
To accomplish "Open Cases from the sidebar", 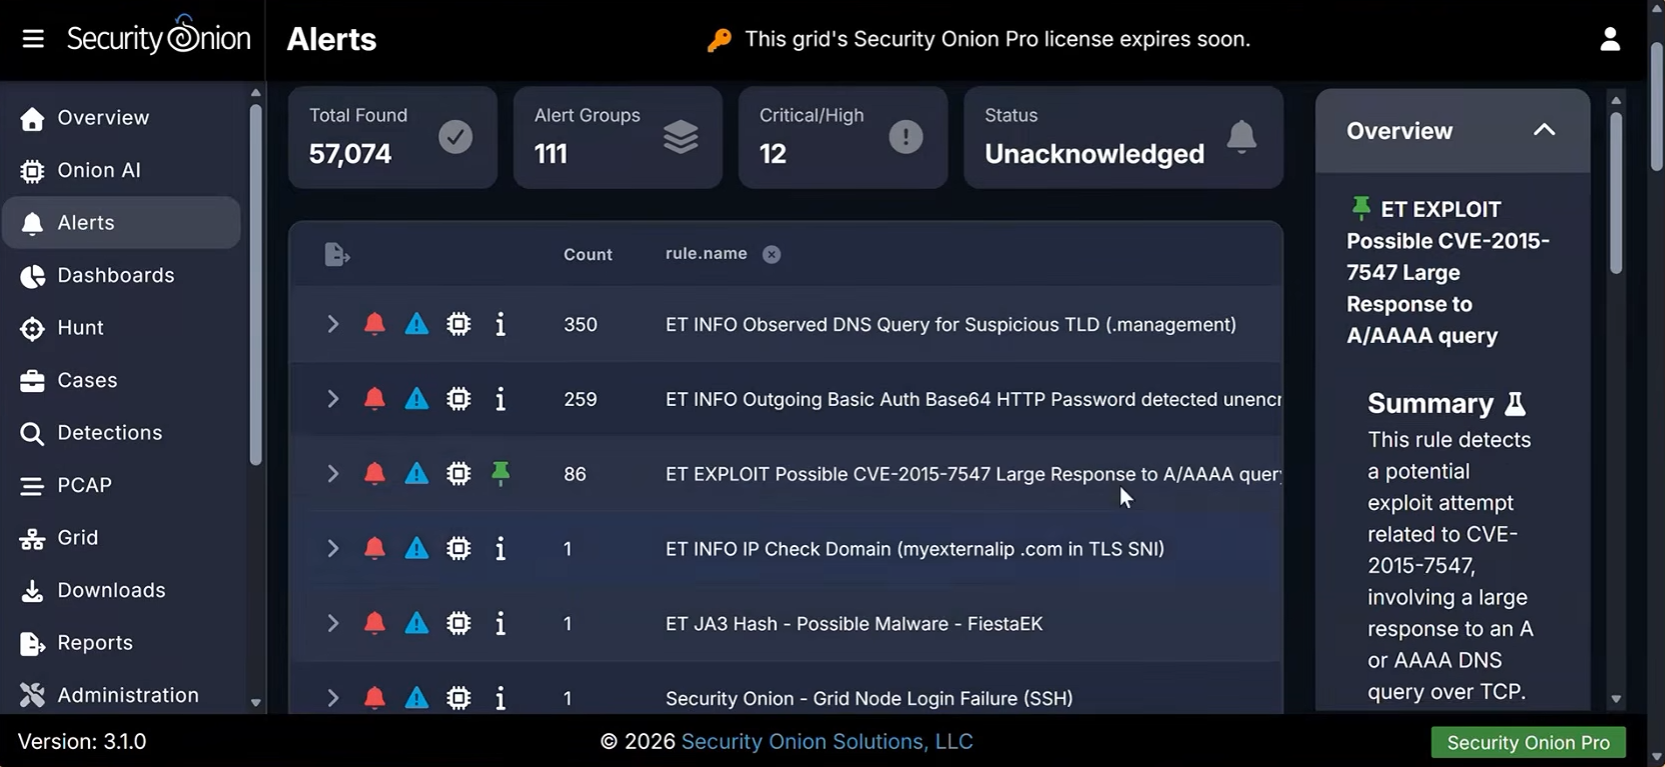I will tap(121, 380).
